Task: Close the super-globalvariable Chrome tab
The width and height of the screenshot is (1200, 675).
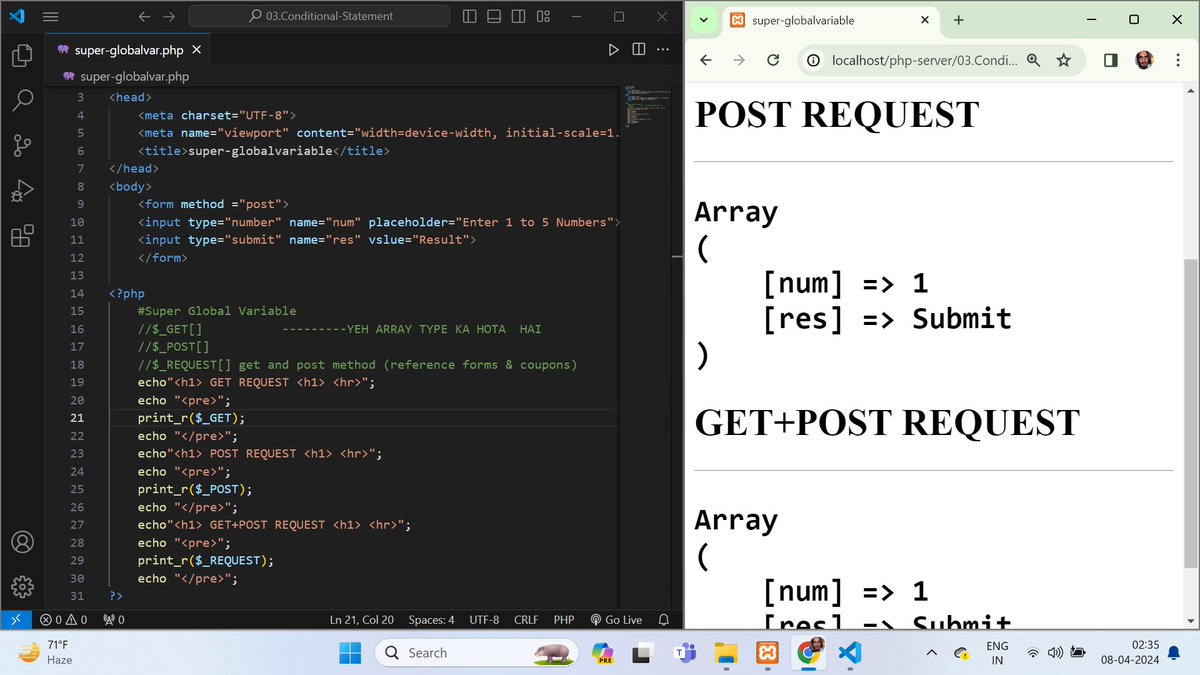Action: point(924,20)
